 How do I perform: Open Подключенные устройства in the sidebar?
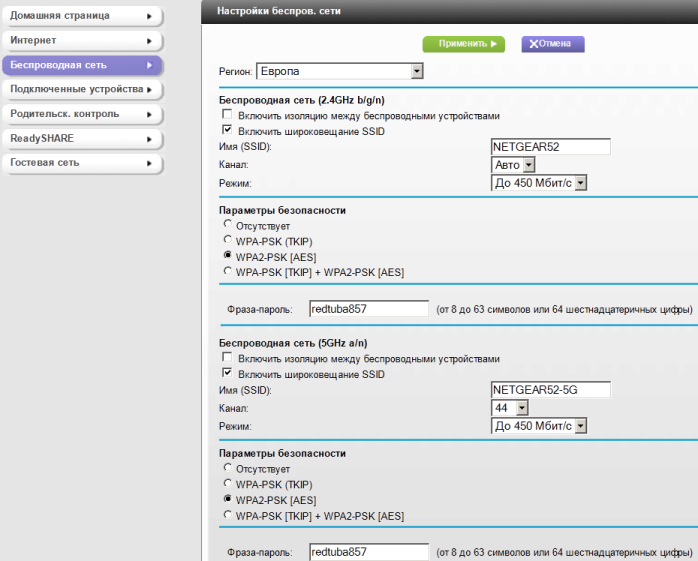click(x=82, y=89)
